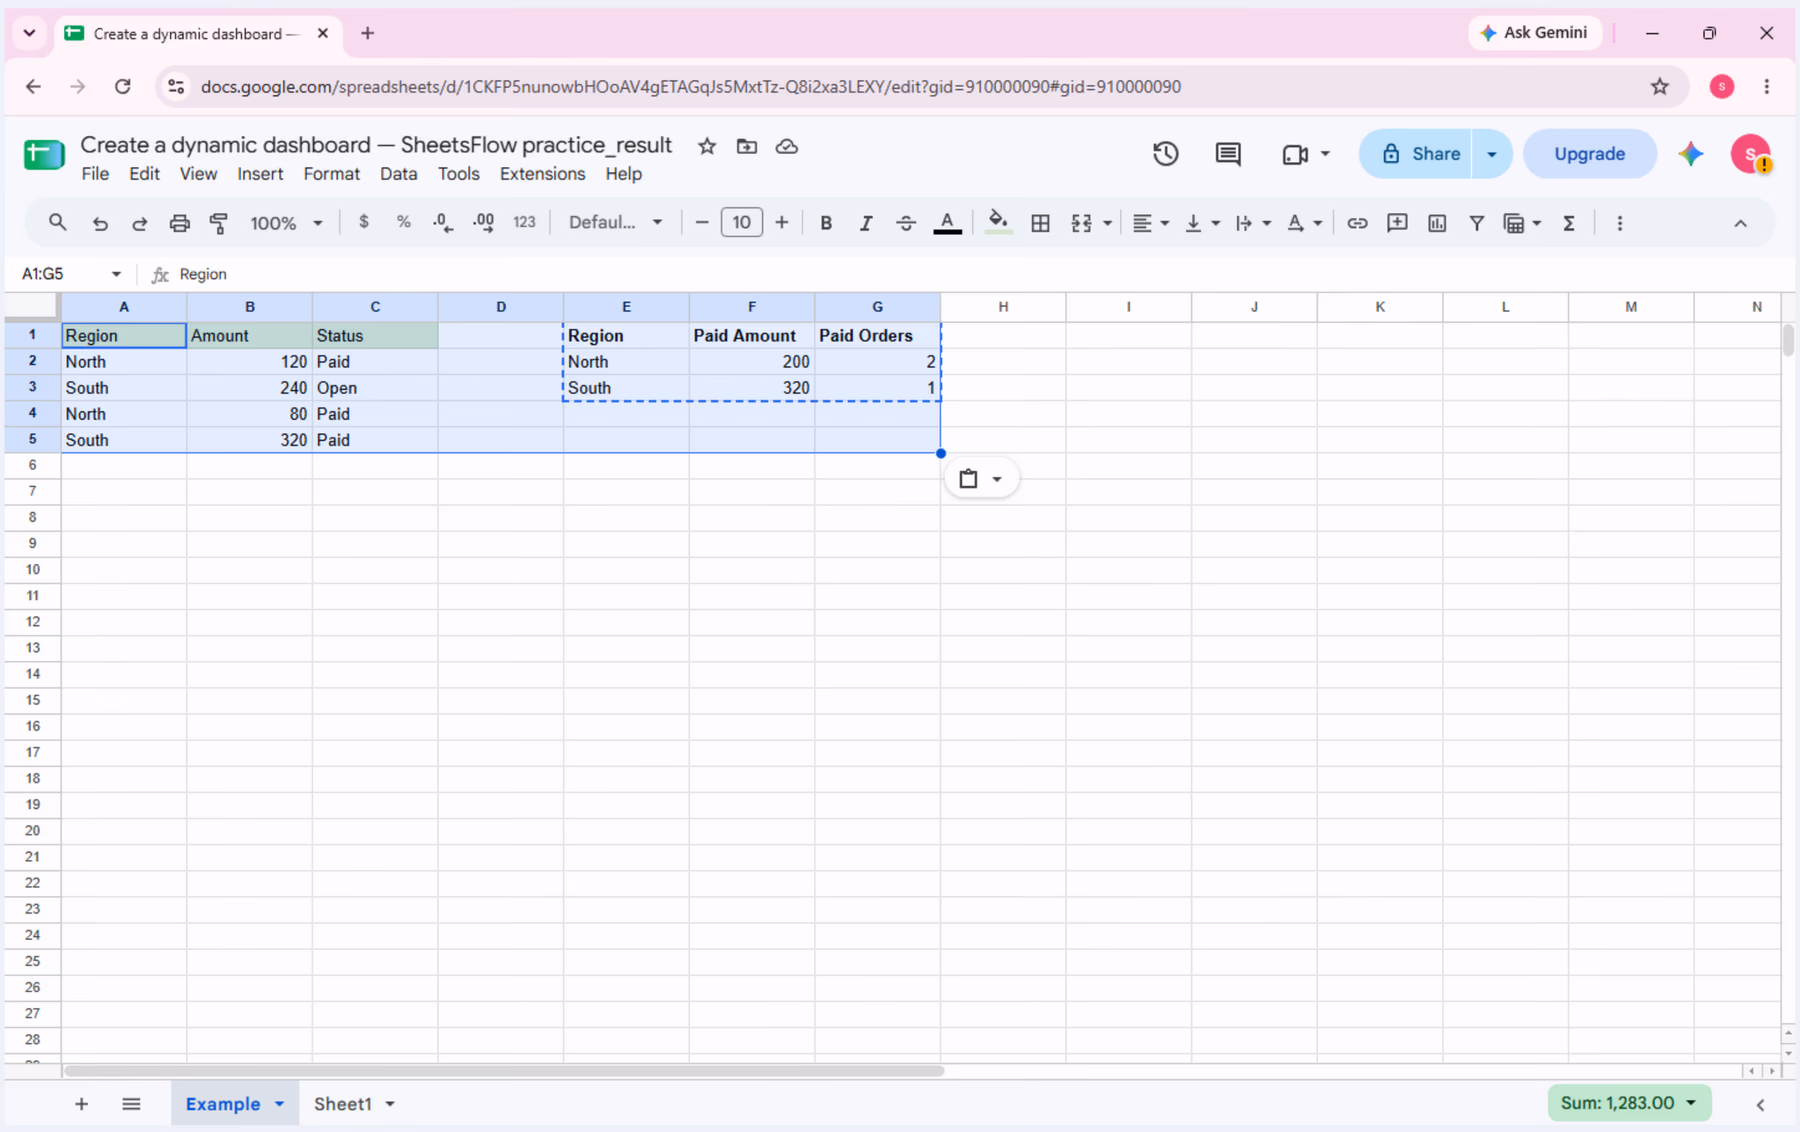Open the fill color picker
The width and height of the screenshot is (1800, 1132).
click(998, 222)
